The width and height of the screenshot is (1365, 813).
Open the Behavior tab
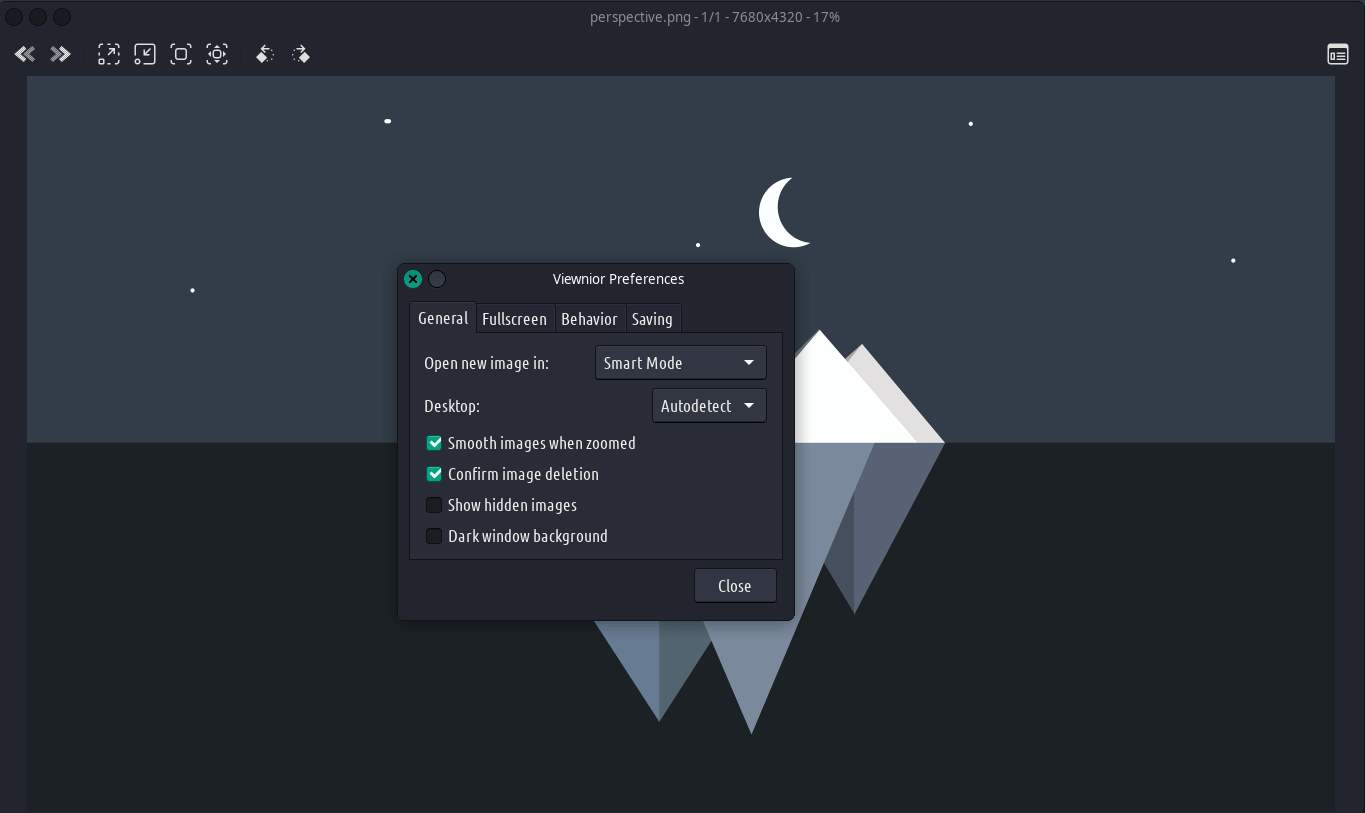[589, 319]
